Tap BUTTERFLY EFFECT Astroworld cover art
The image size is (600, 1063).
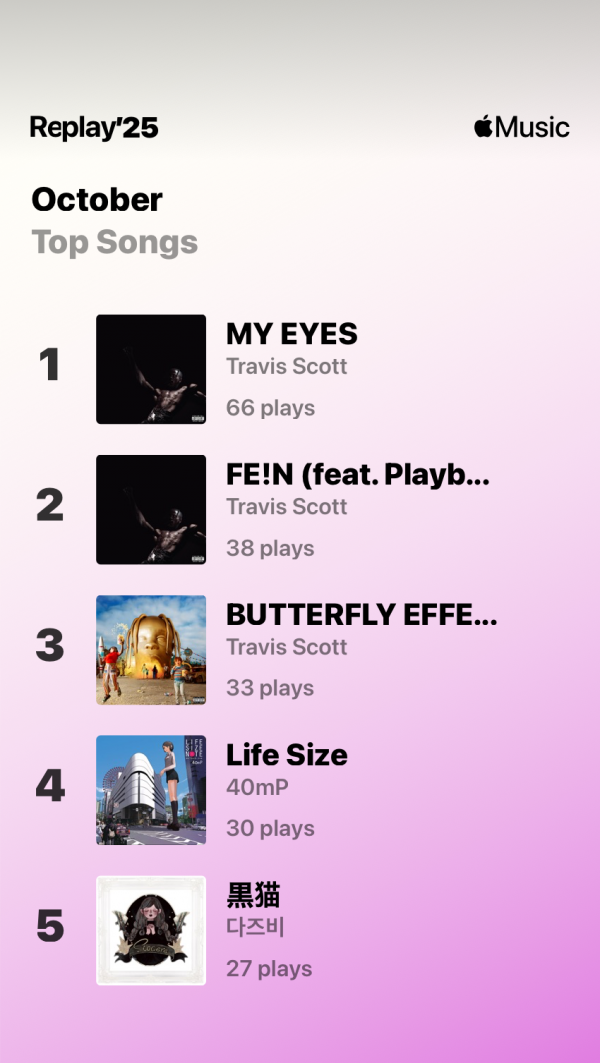click(x=151, y=650)
